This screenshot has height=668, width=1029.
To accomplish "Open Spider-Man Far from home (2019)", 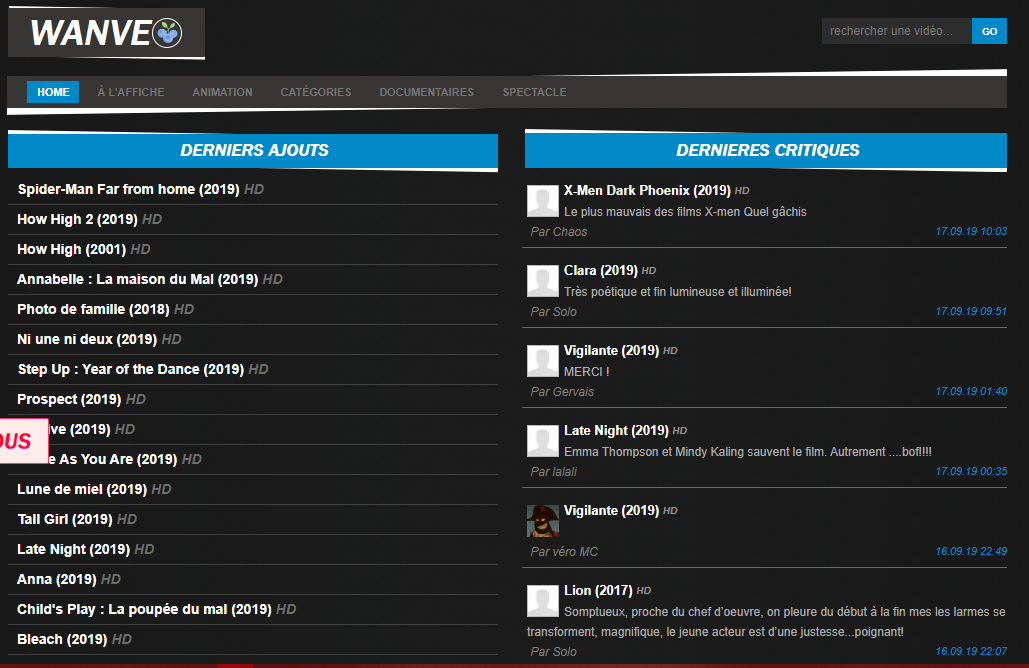I will tap(129, 189).
